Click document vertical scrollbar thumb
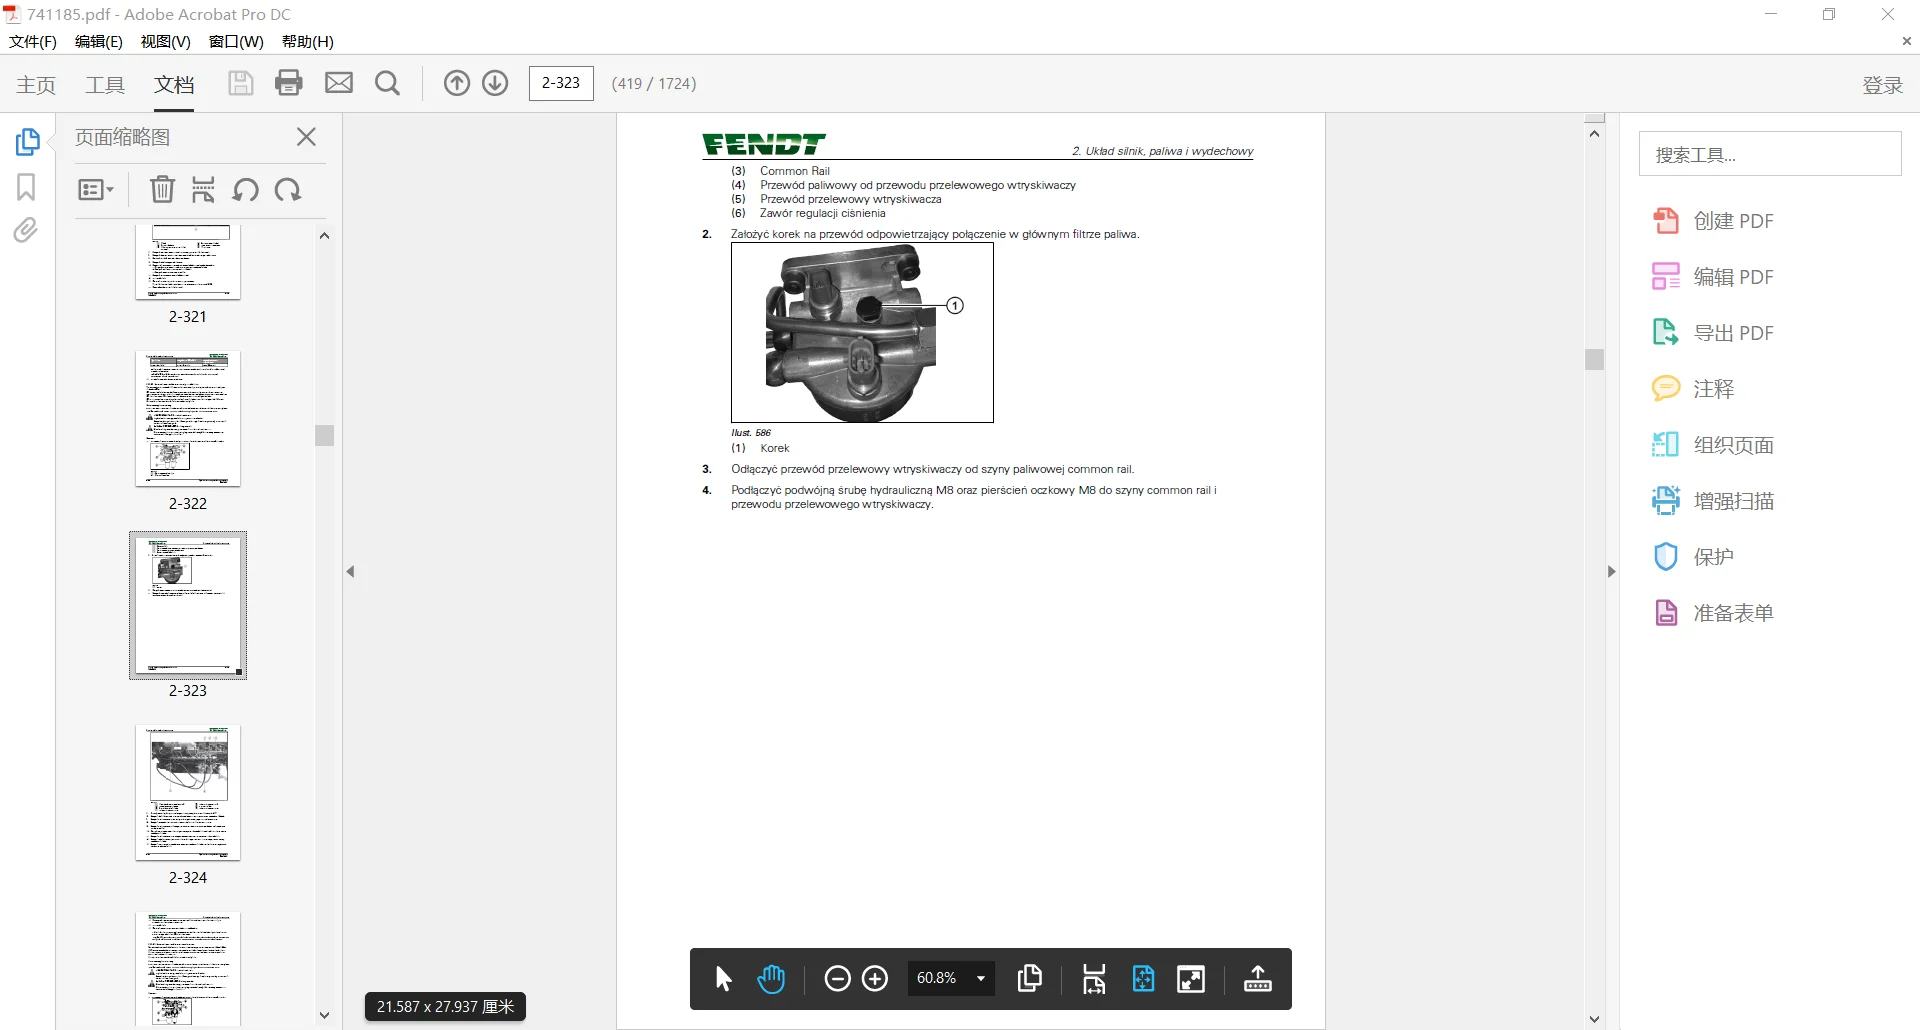 pos(1595,359)
